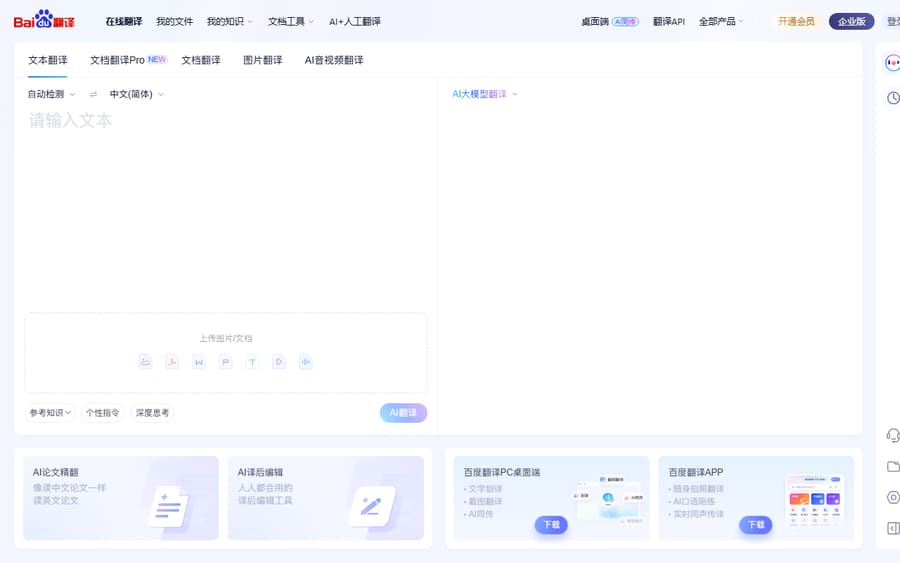Choose the text file upload icon
The width and height of the screenshot is (900, 563).
tap(252, 362)
